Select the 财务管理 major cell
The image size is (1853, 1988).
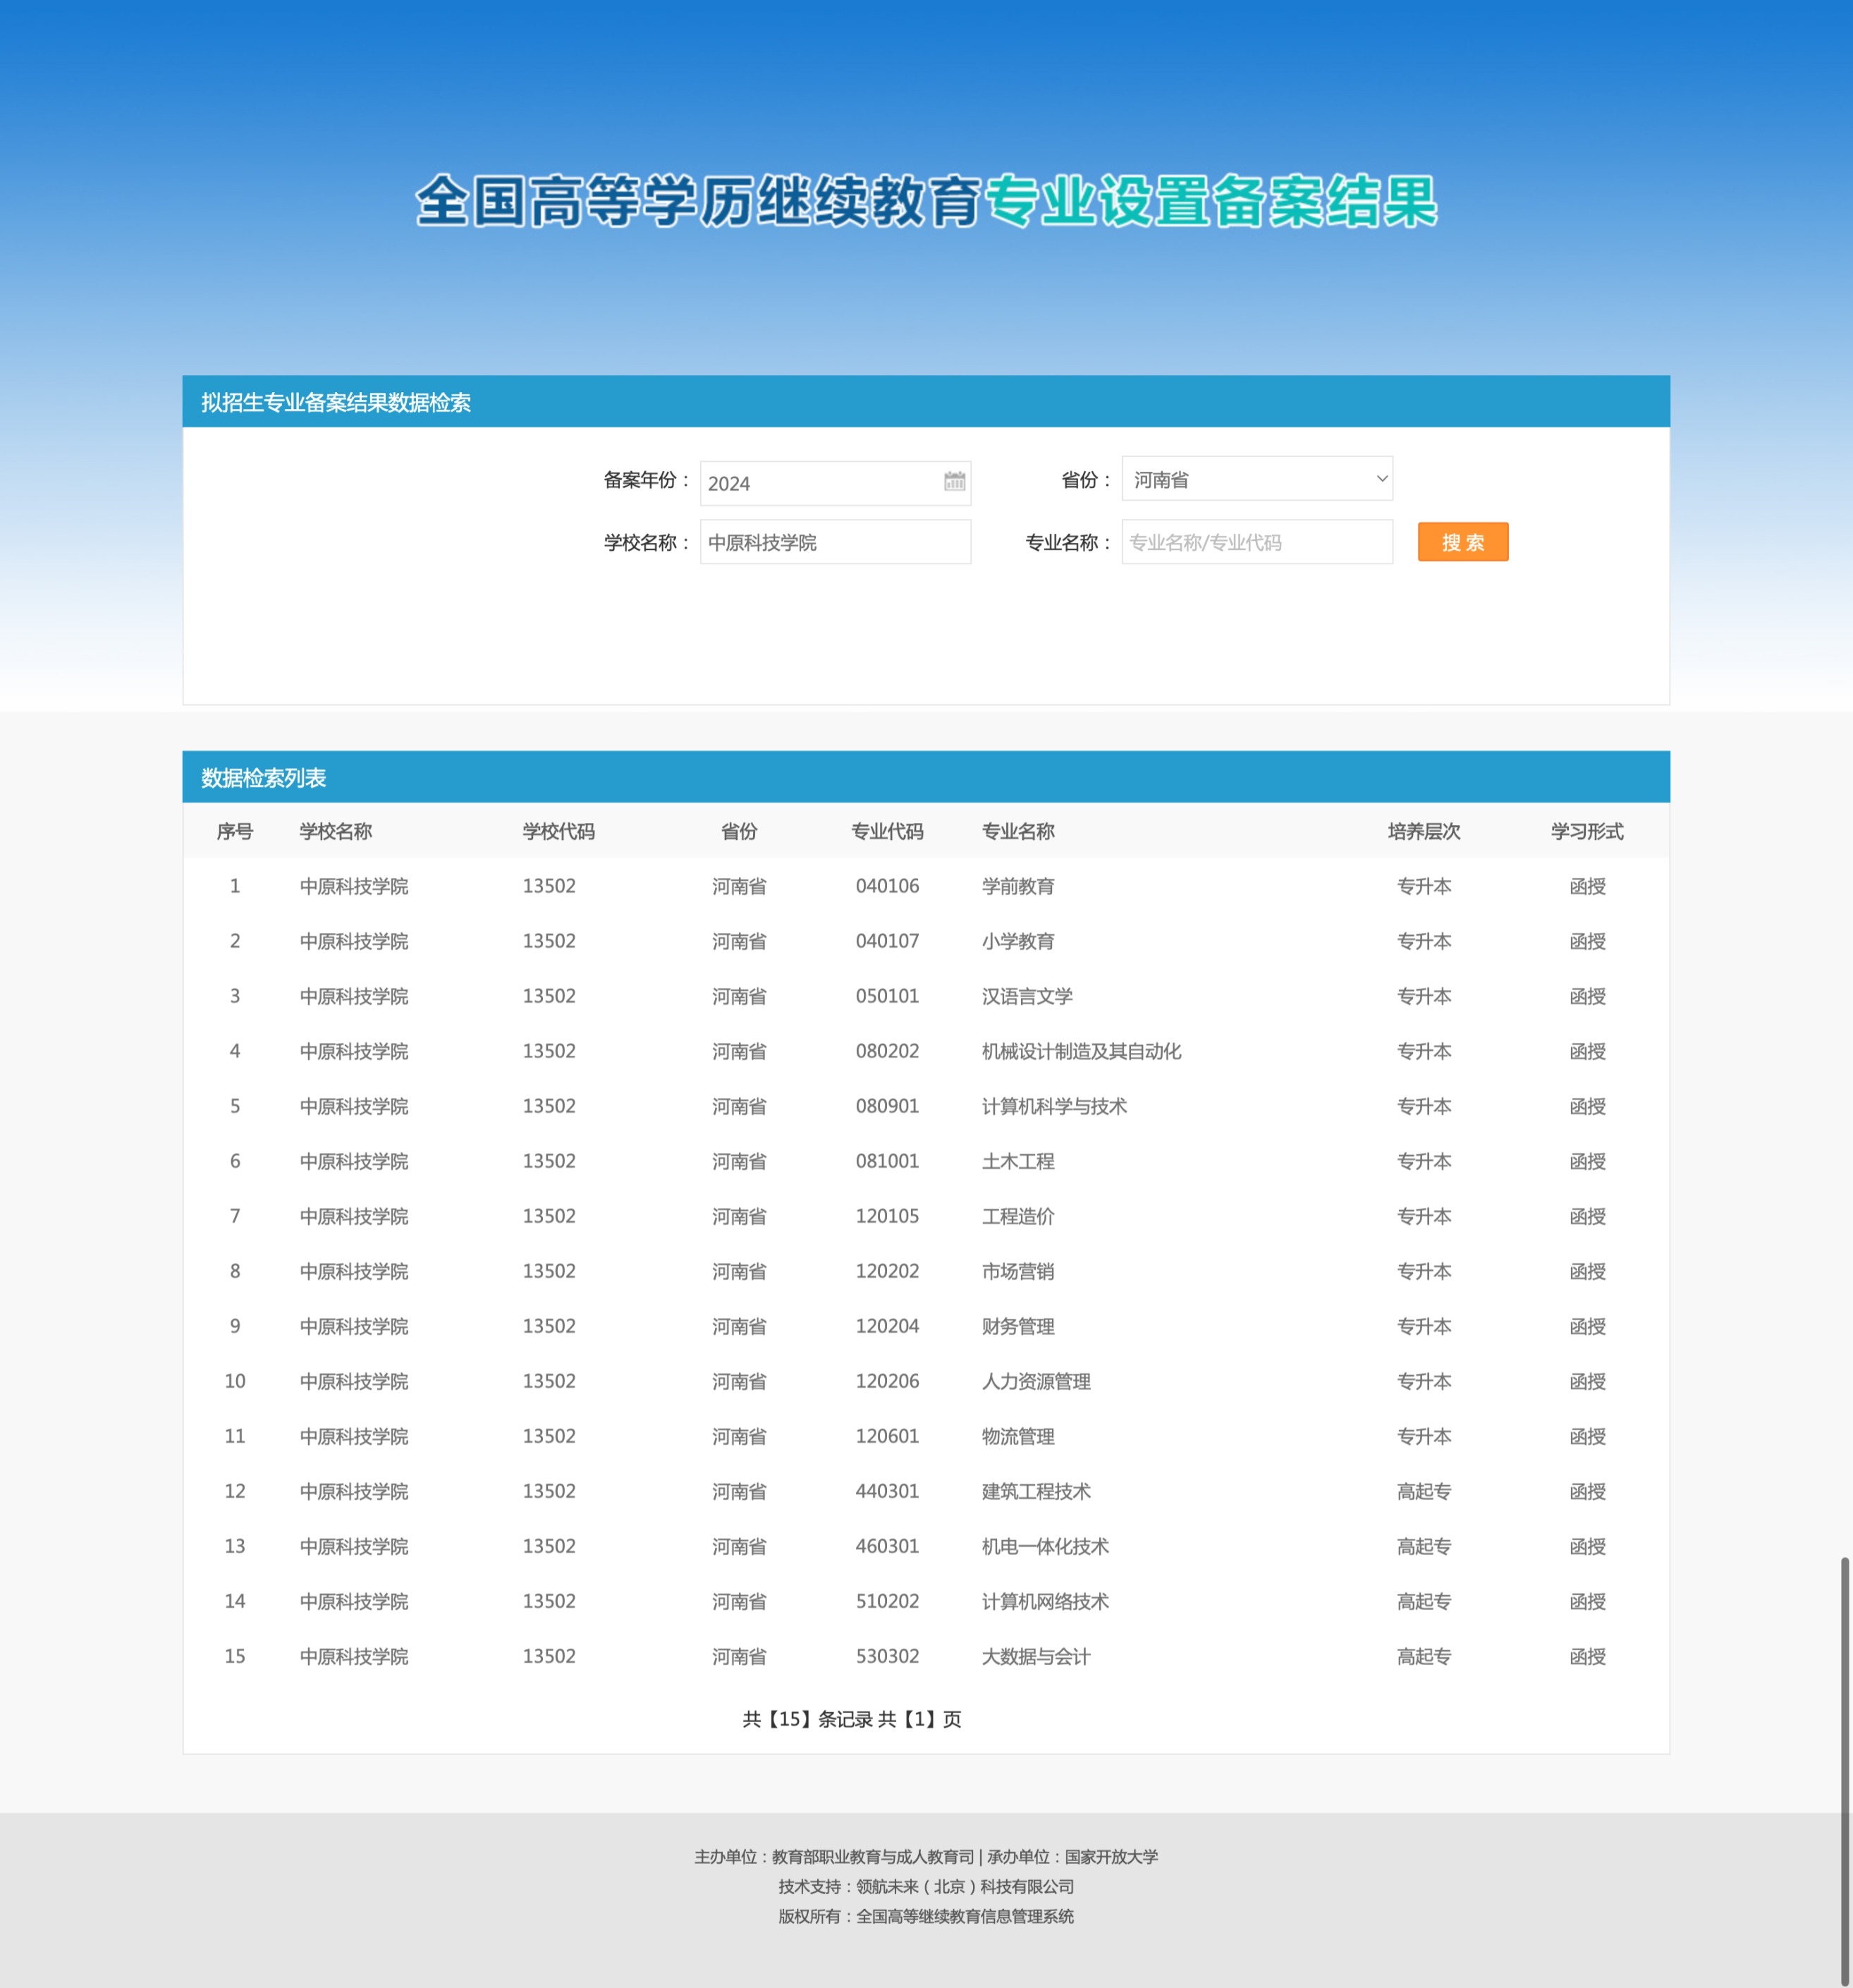[x=1018, y=1327]
